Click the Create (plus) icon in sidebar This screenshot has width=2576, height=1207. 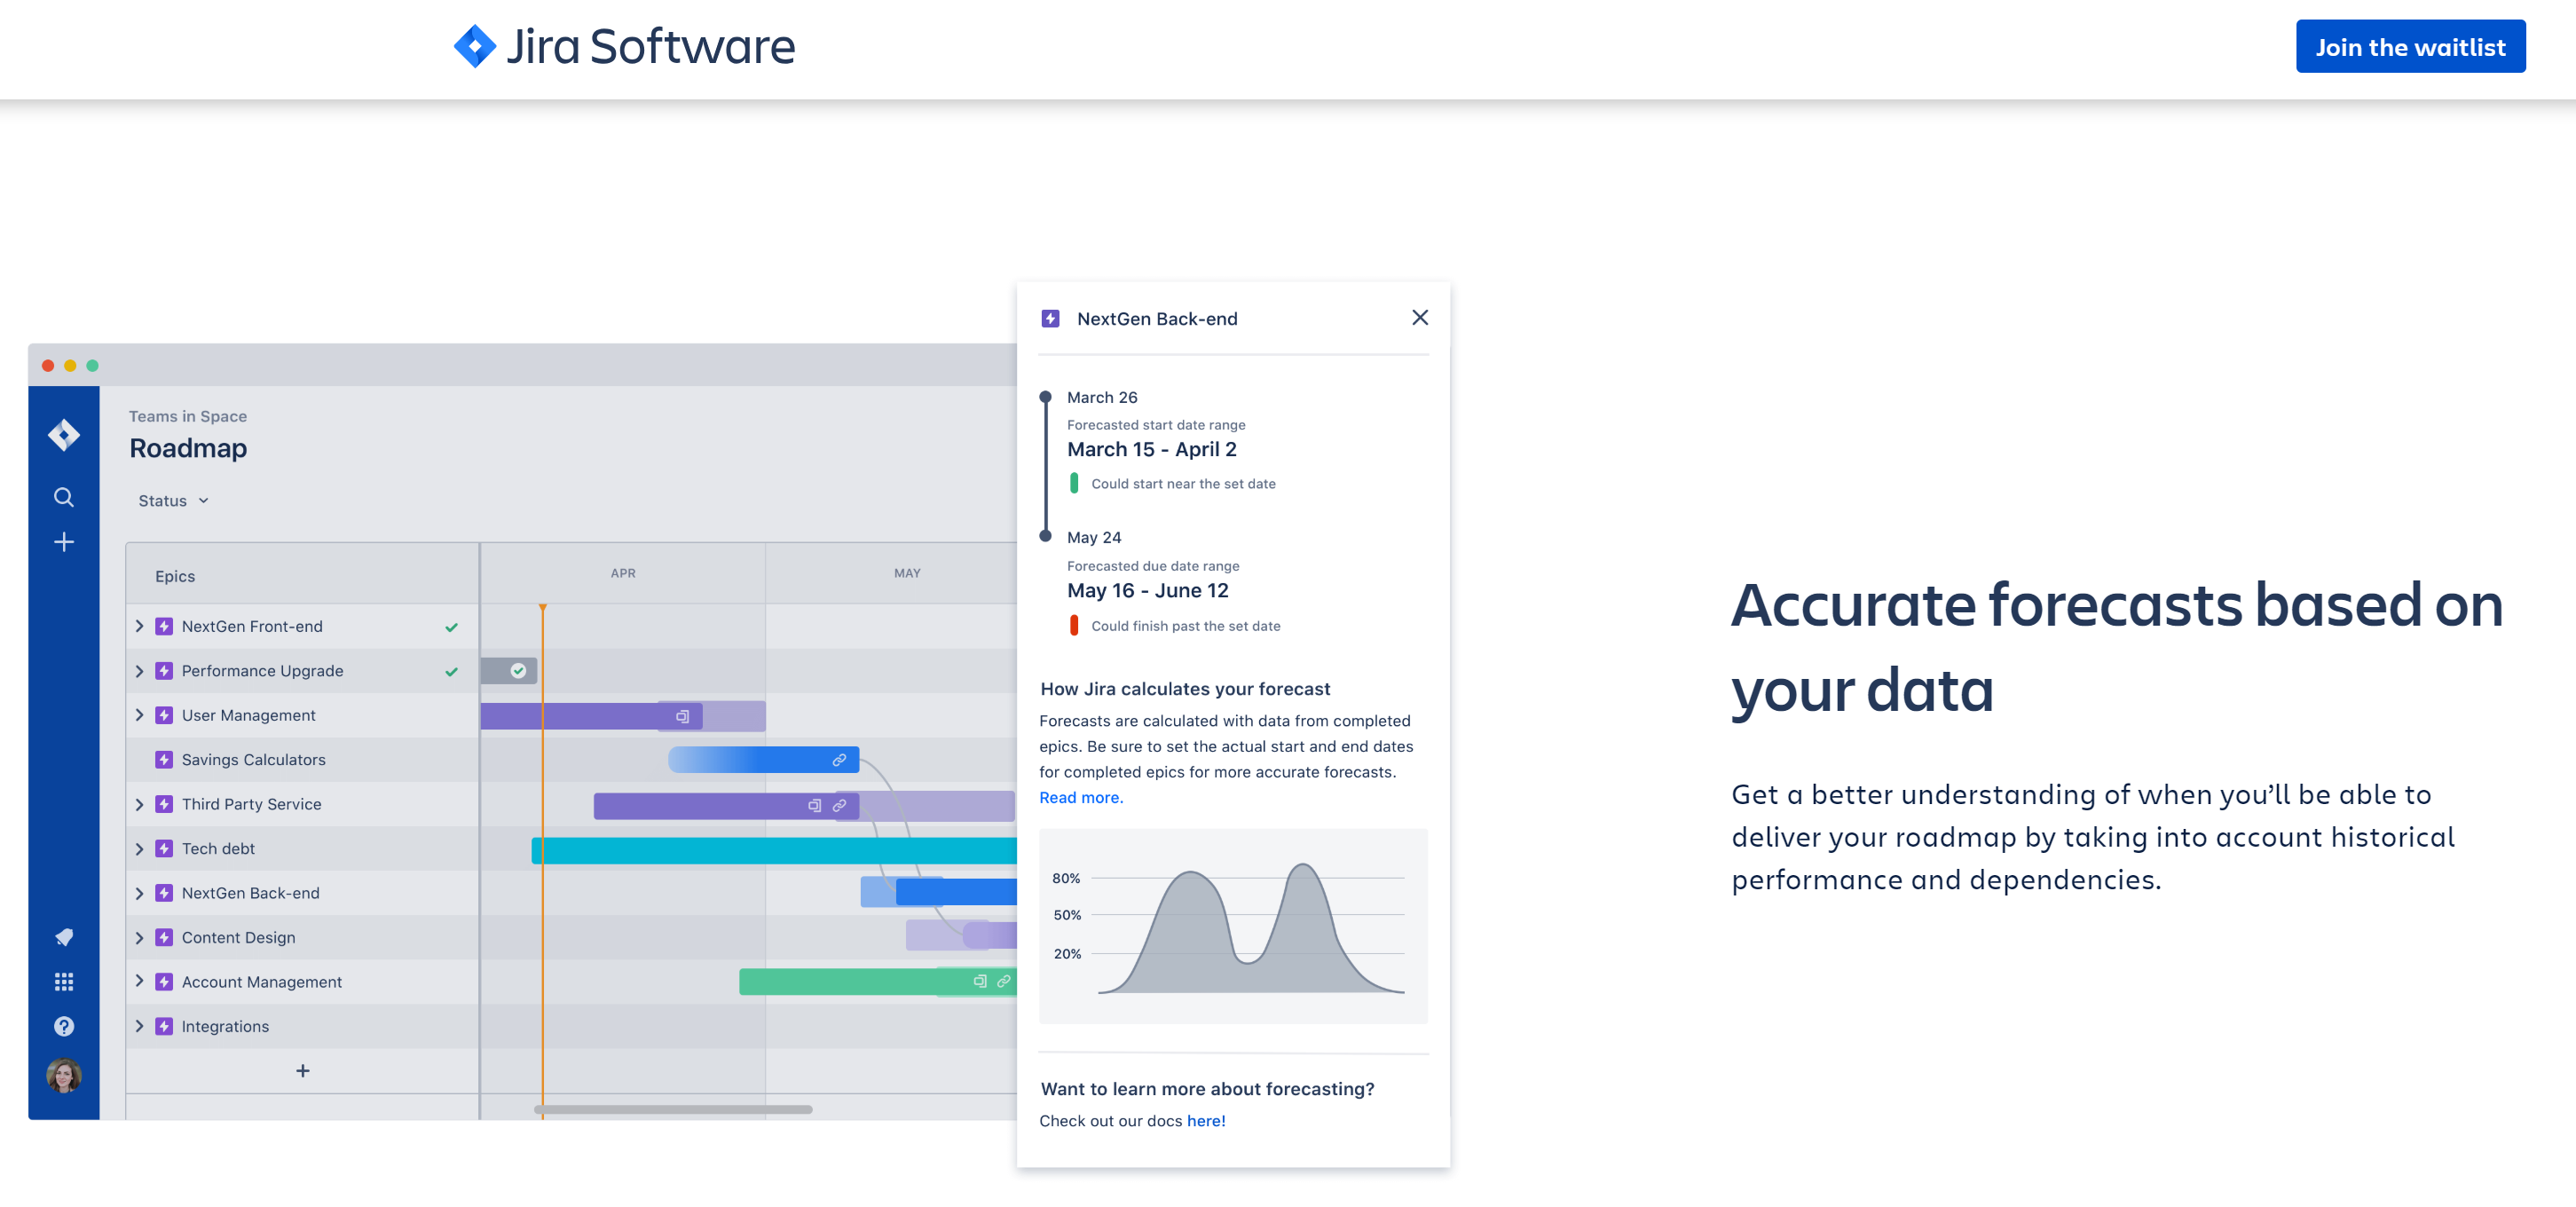tap(64, 541)
